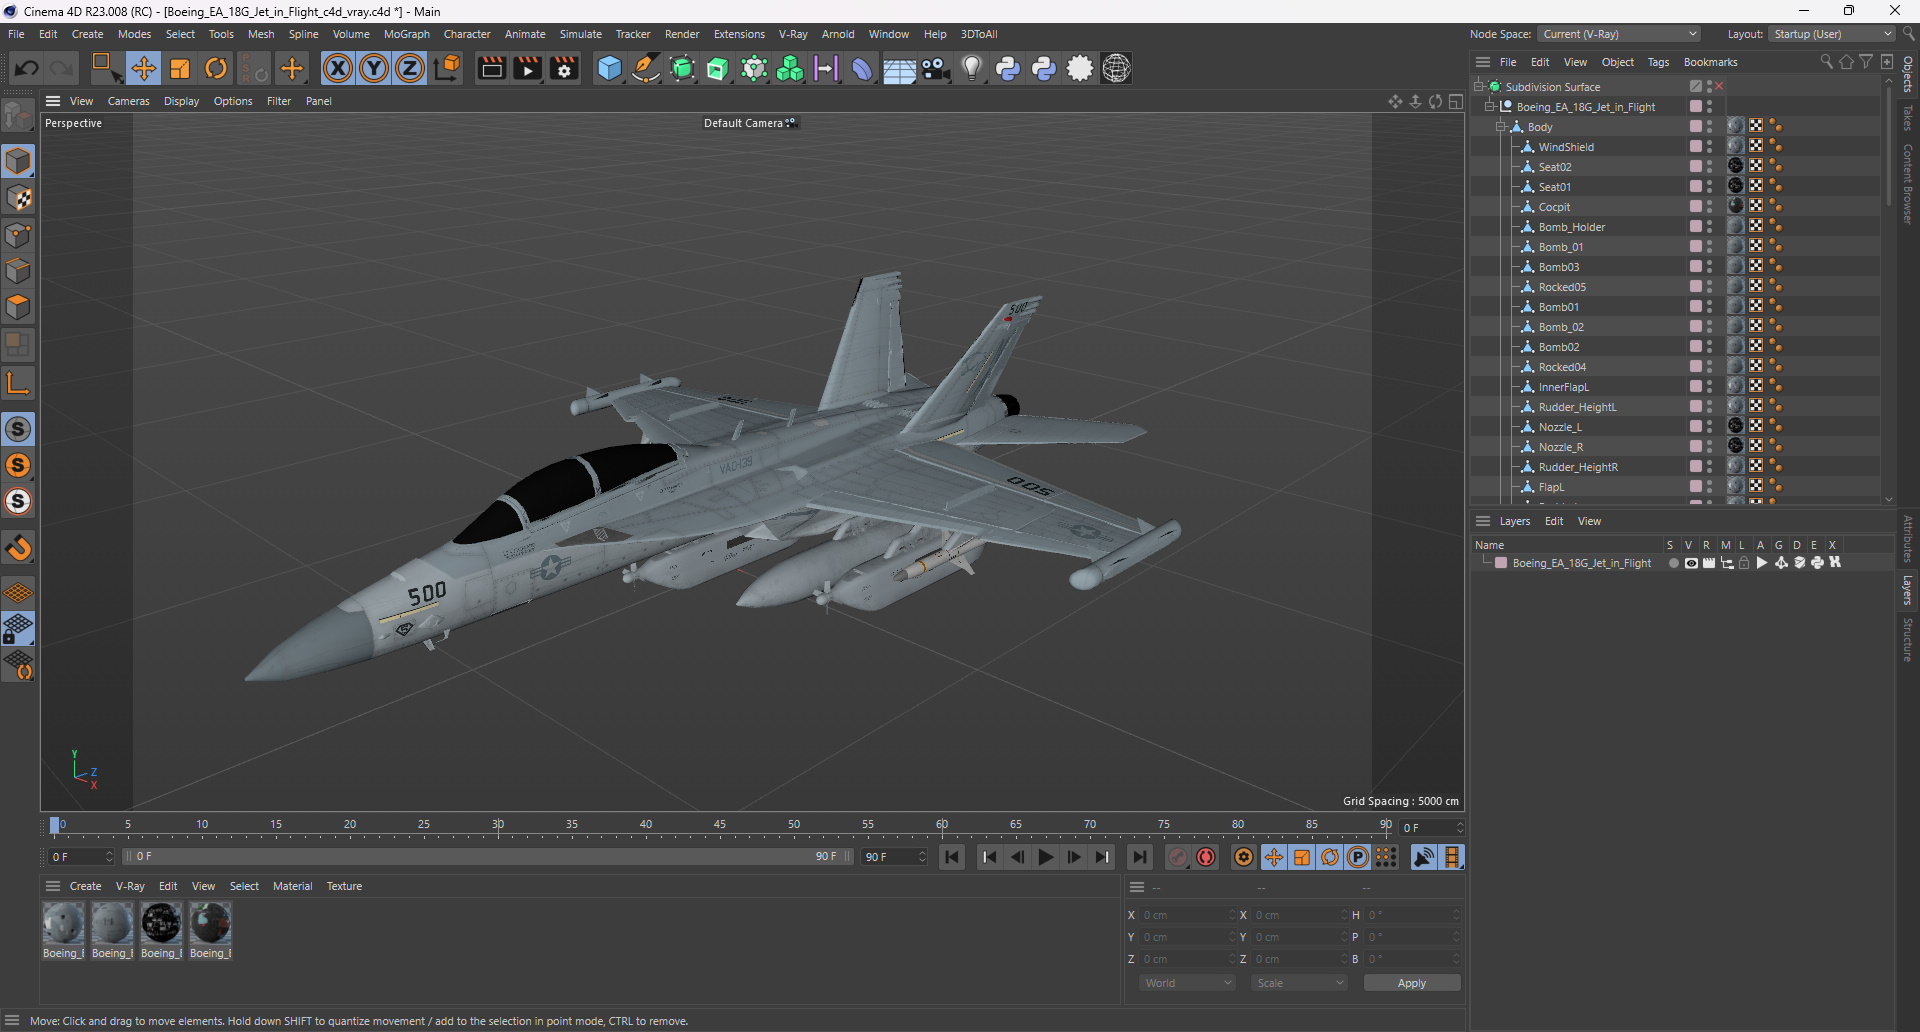Screen dimensions: 1920x1032
Task: Collapse the Subdivision Surface tree item
Action: (1478, 87)
